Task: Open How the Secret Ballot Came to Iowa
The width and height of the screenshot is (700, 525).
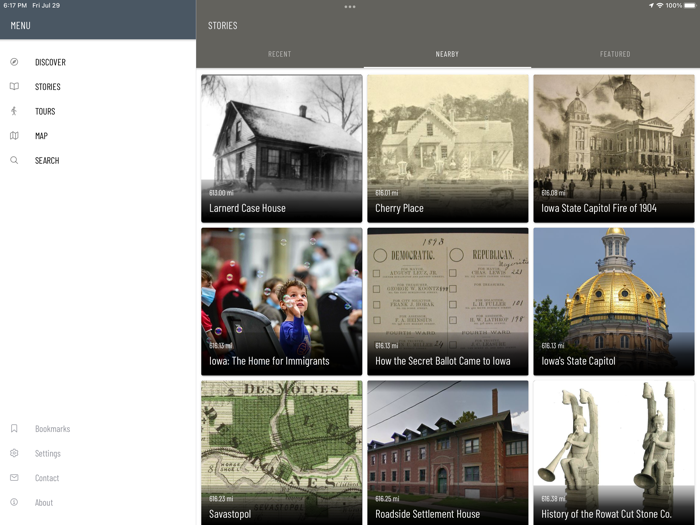Action: pyautogui.click(x=448, y=301)
